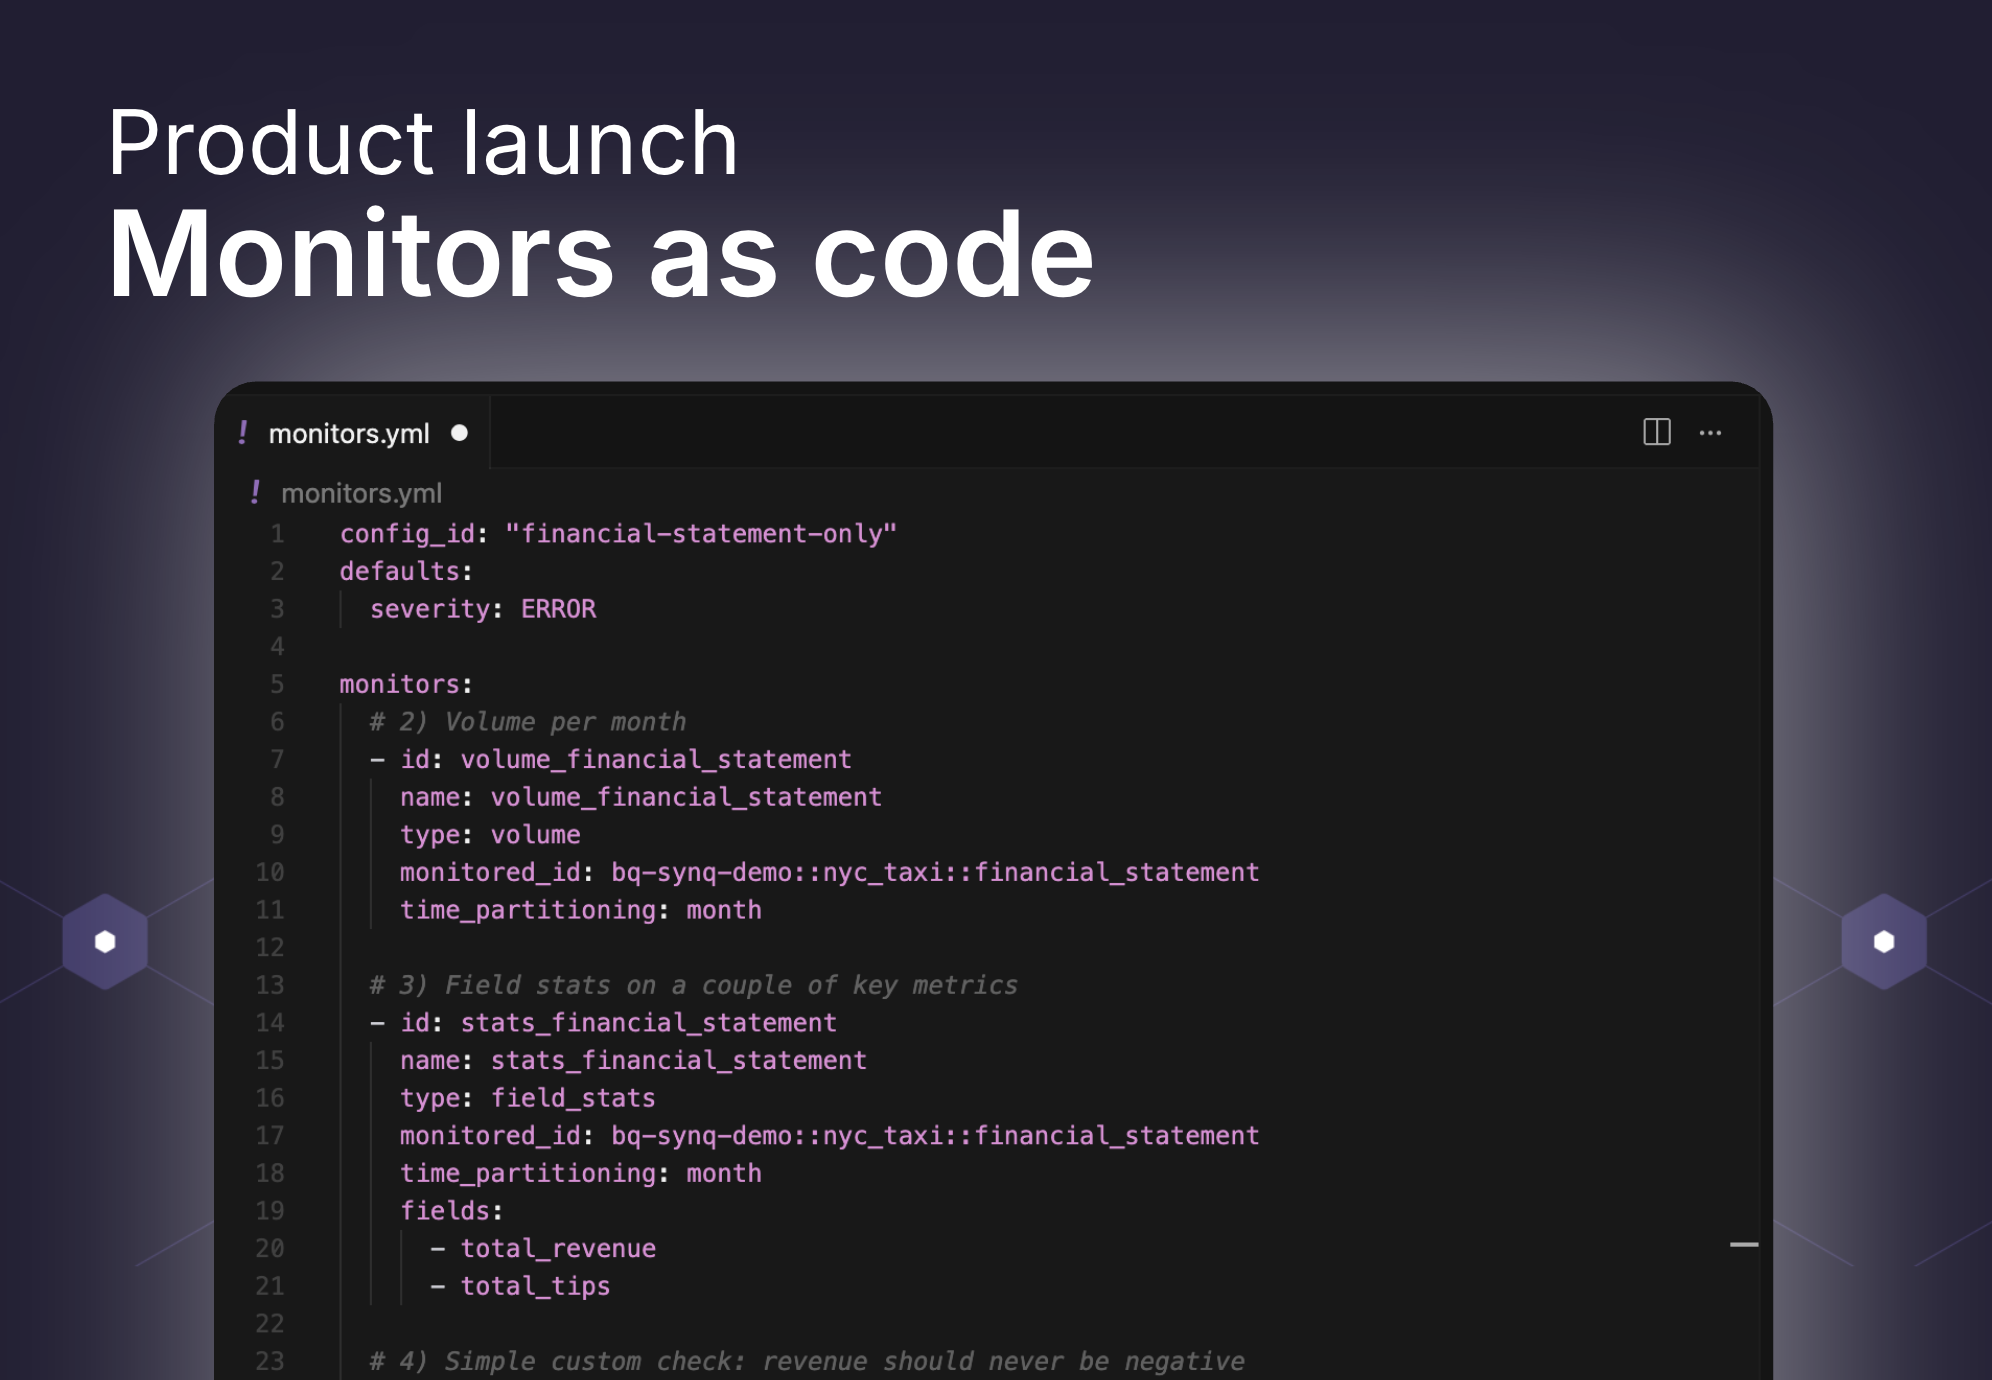Viewport: 1992px width, 1380px height.
Task: Click the right hexagon decoration icon
Action: click(1883, 941)
